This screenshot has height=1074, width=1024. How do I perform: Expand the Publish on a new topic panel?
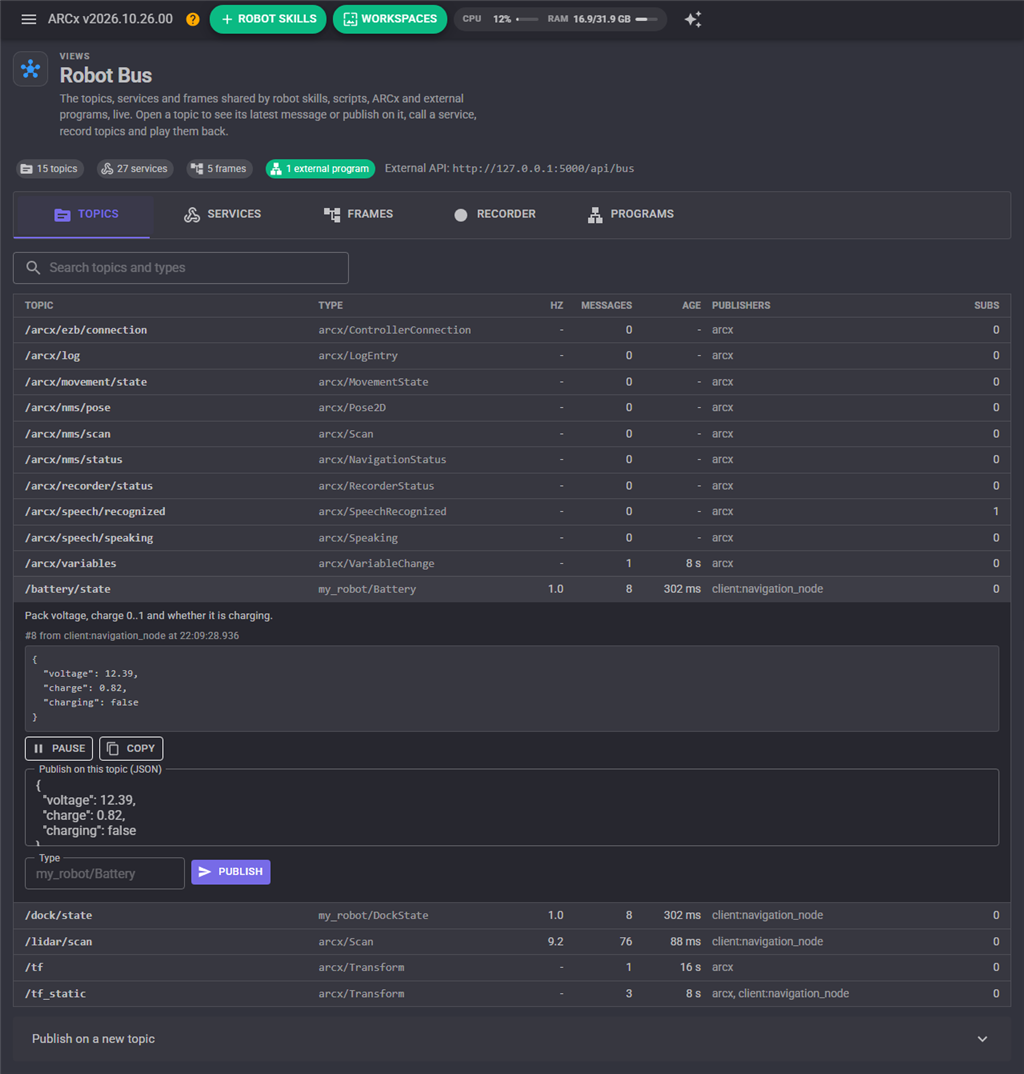coord(512,1039)
